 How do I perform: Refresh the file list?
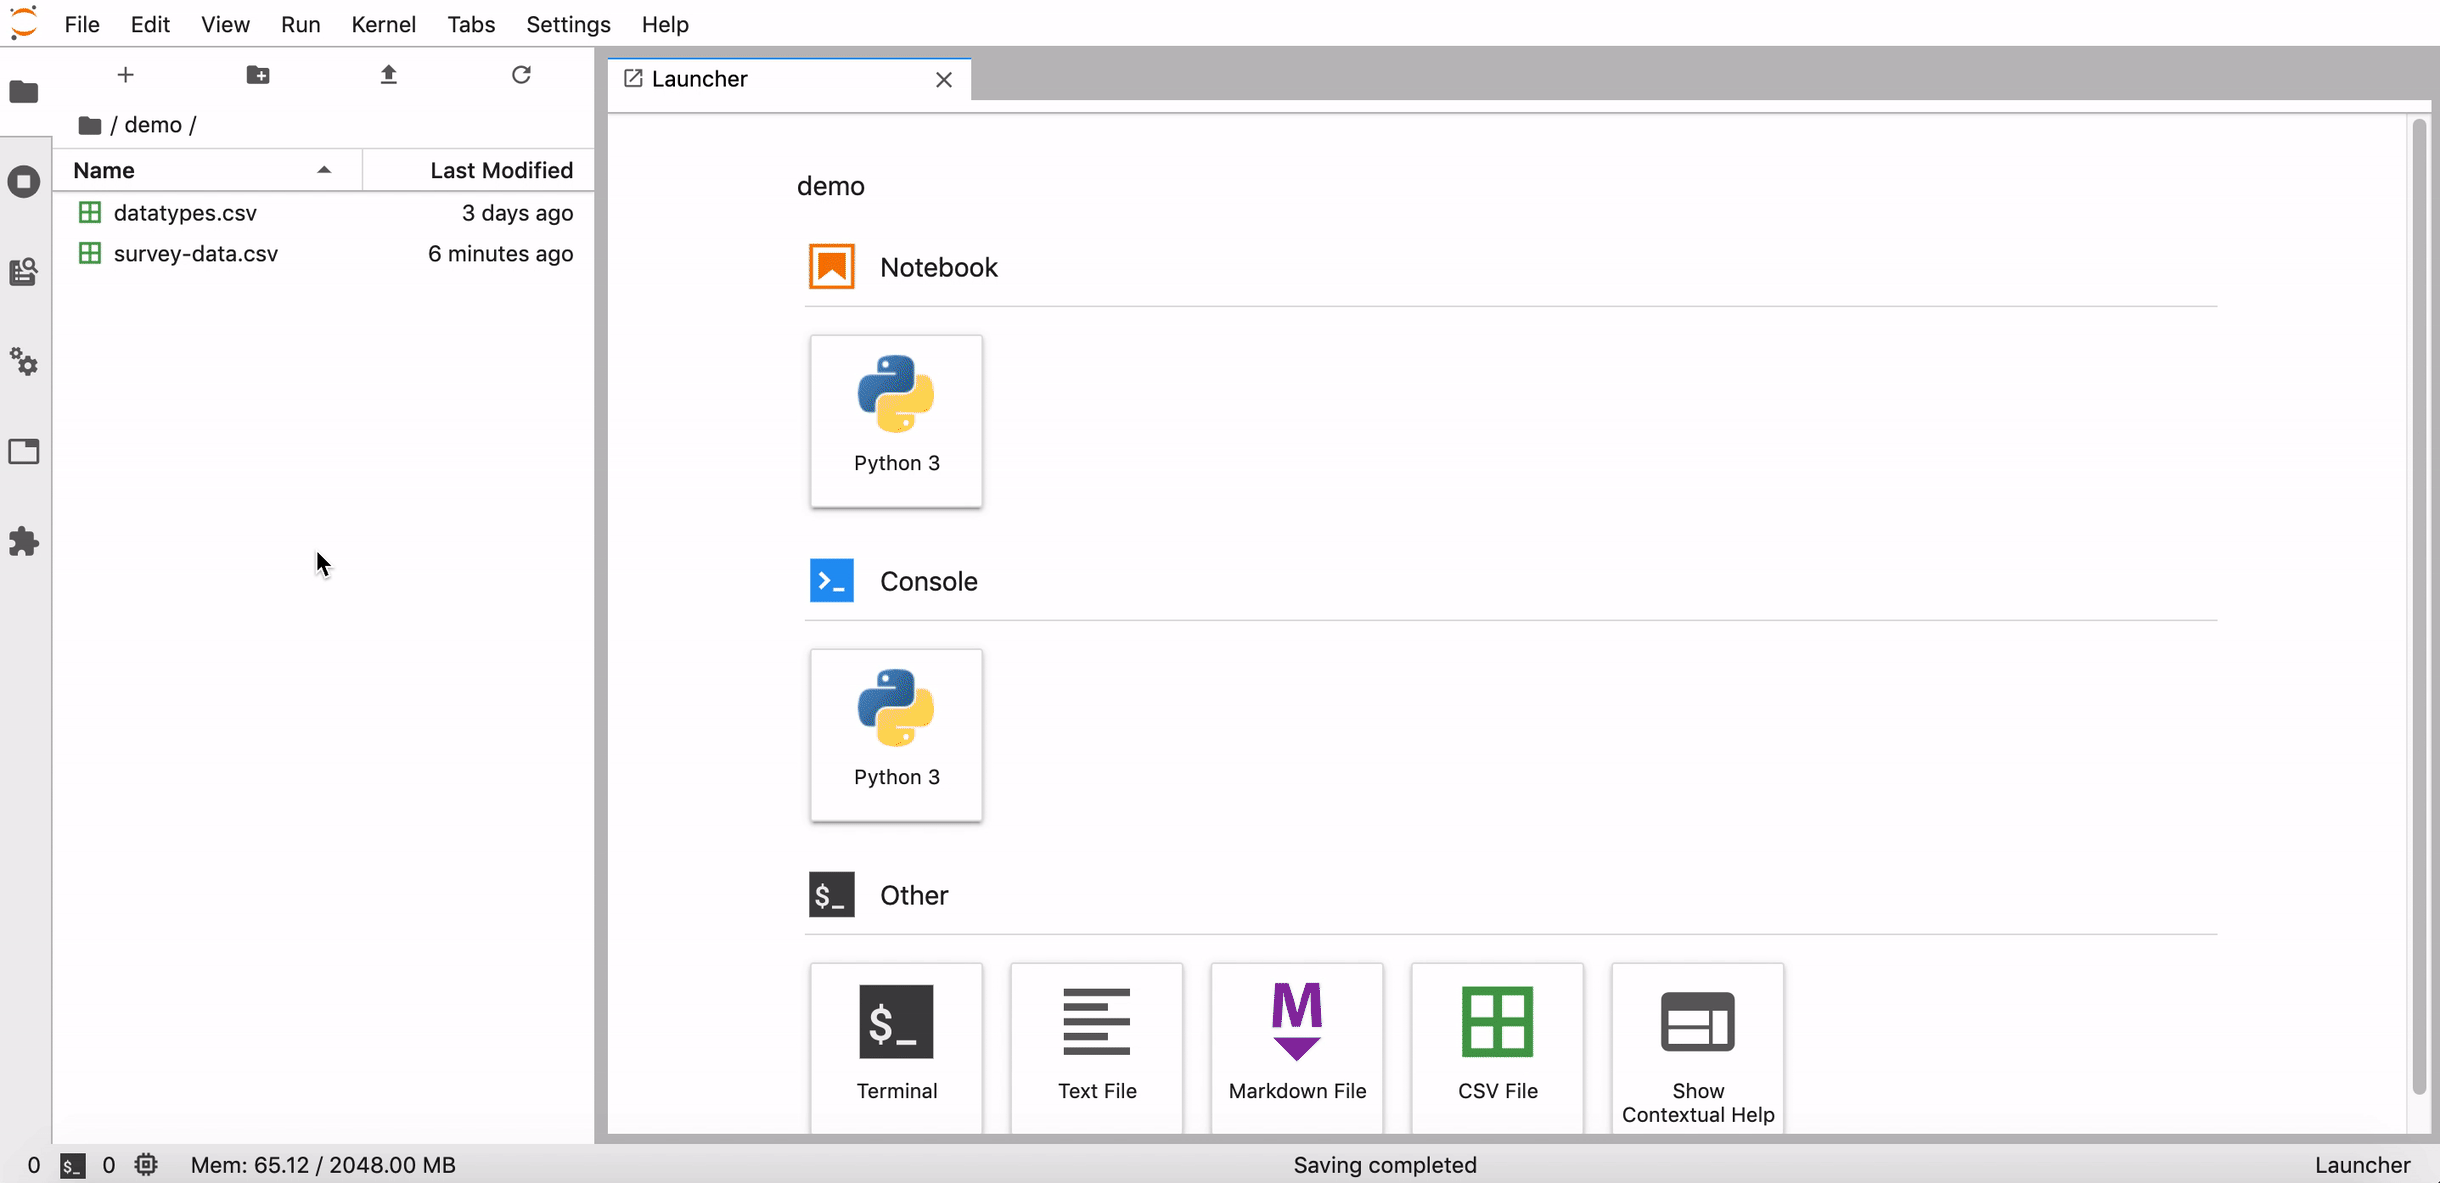point(521,75)
